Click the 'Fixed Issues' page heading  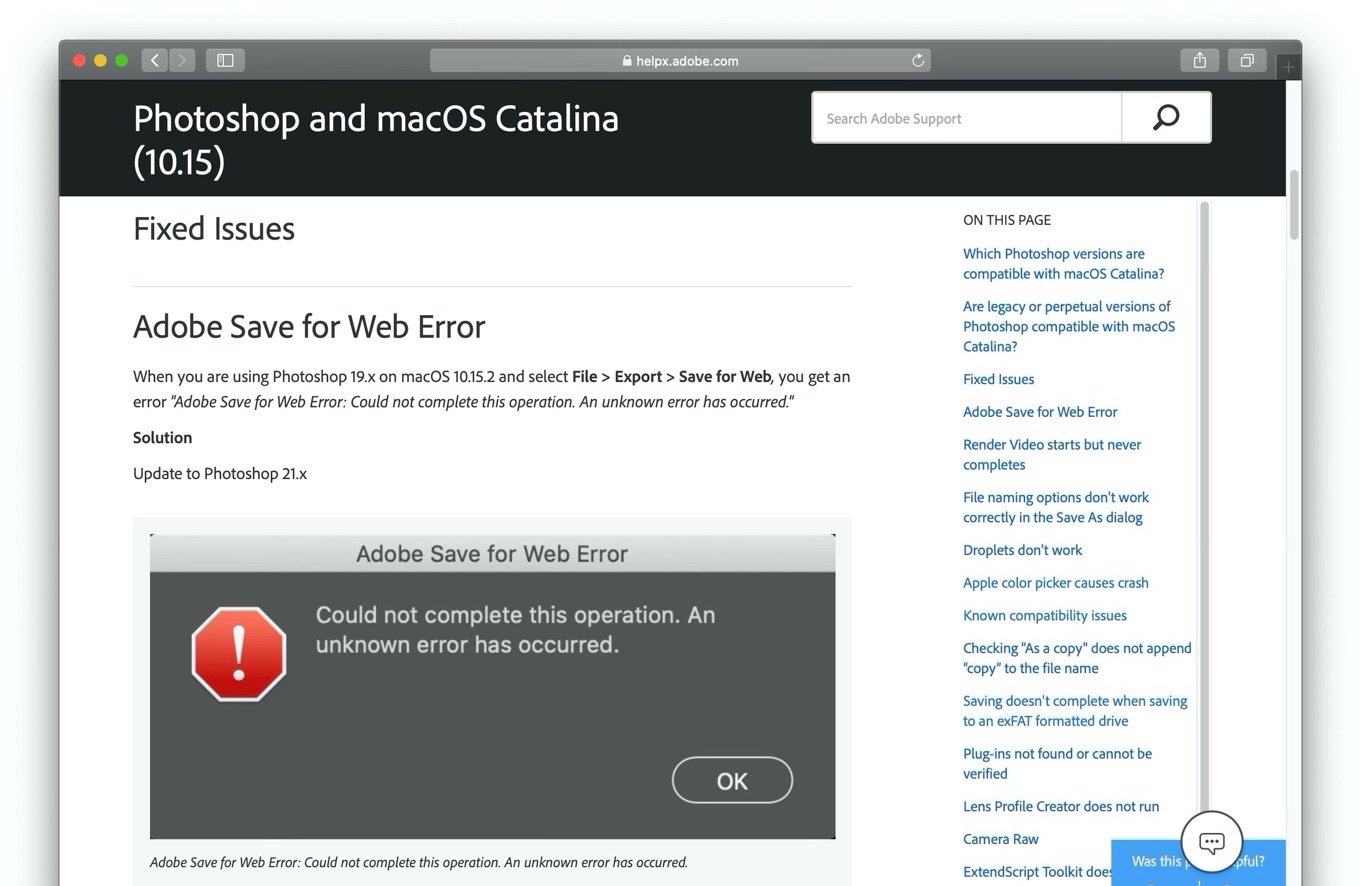click(214, 229)
